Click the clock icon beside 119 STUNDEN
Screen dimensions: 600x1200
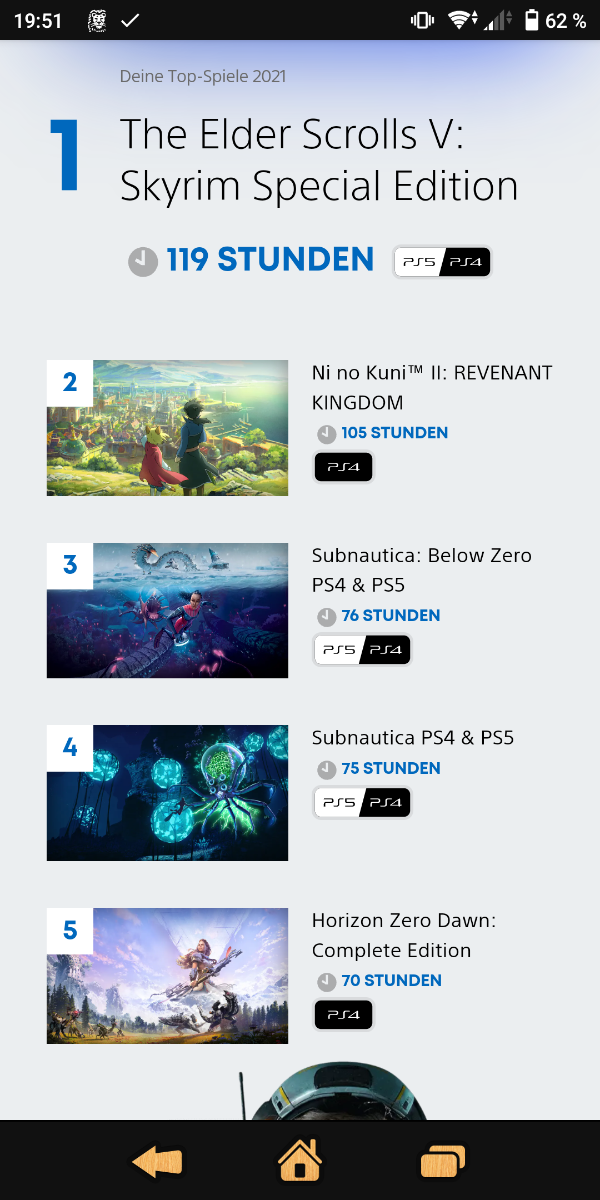point(143,262)
